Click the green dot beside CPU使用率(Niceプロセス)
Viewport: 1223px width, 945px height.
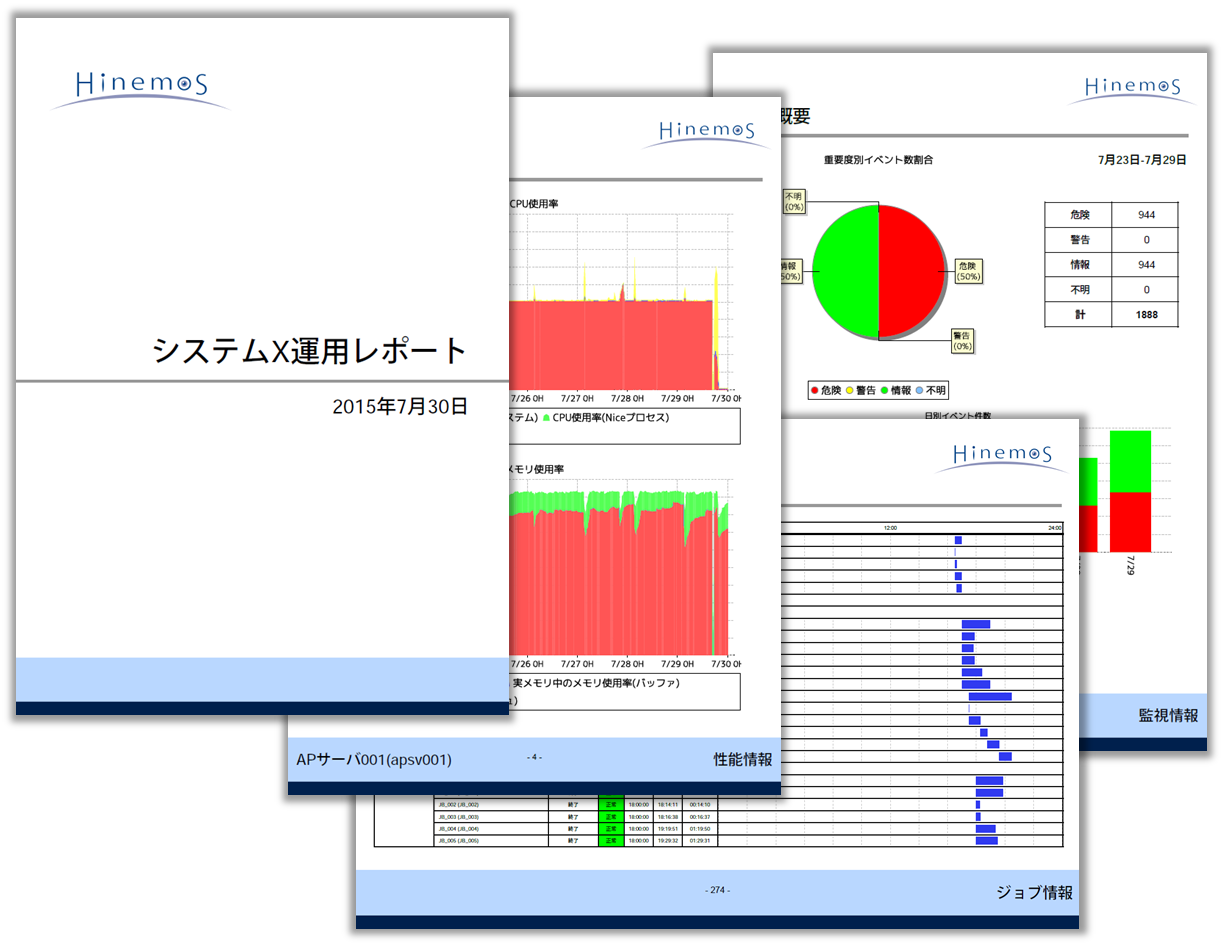point(546,418)
